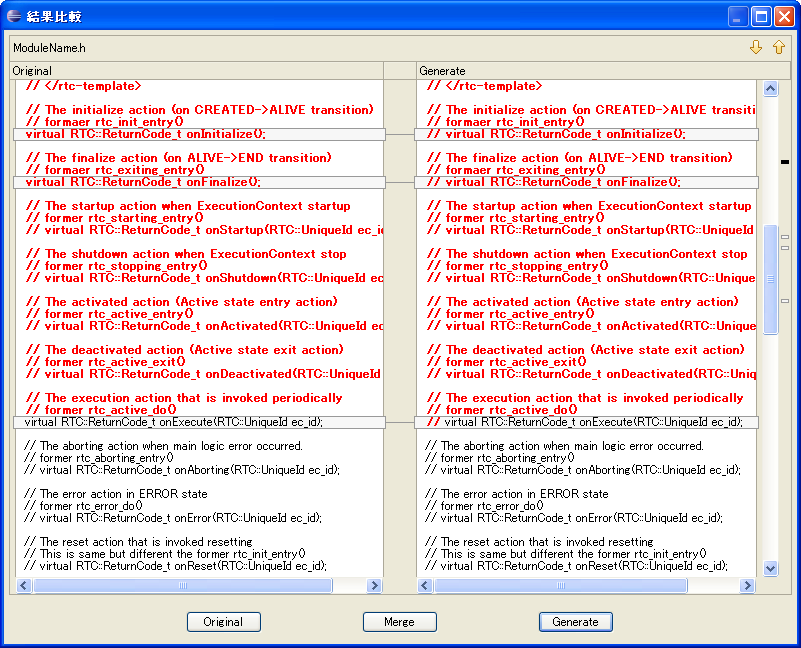Click left arrow of Generate pane scrollbar
The image size is (801, 648).
425,585
